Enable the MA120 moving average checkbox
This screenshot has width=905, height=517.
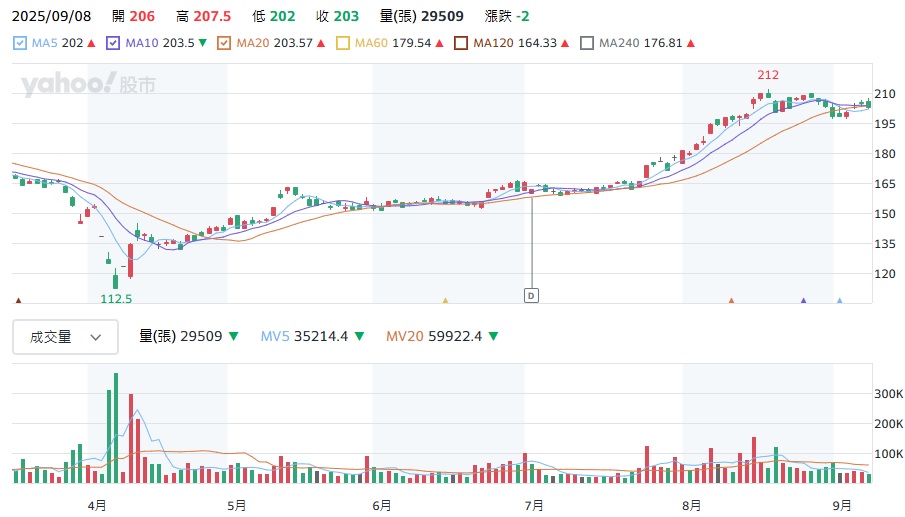click(461, 44)
